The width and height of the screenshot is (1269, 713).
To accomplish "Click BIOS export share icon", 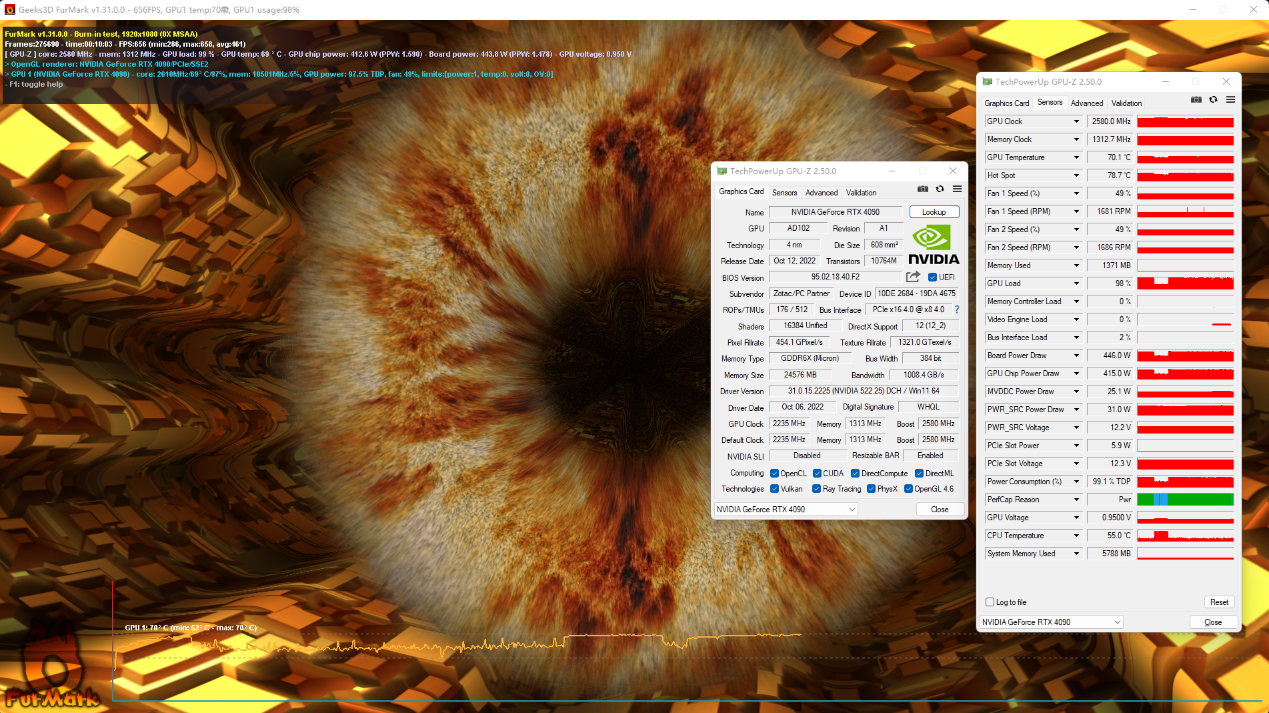I will pos(913,277).
